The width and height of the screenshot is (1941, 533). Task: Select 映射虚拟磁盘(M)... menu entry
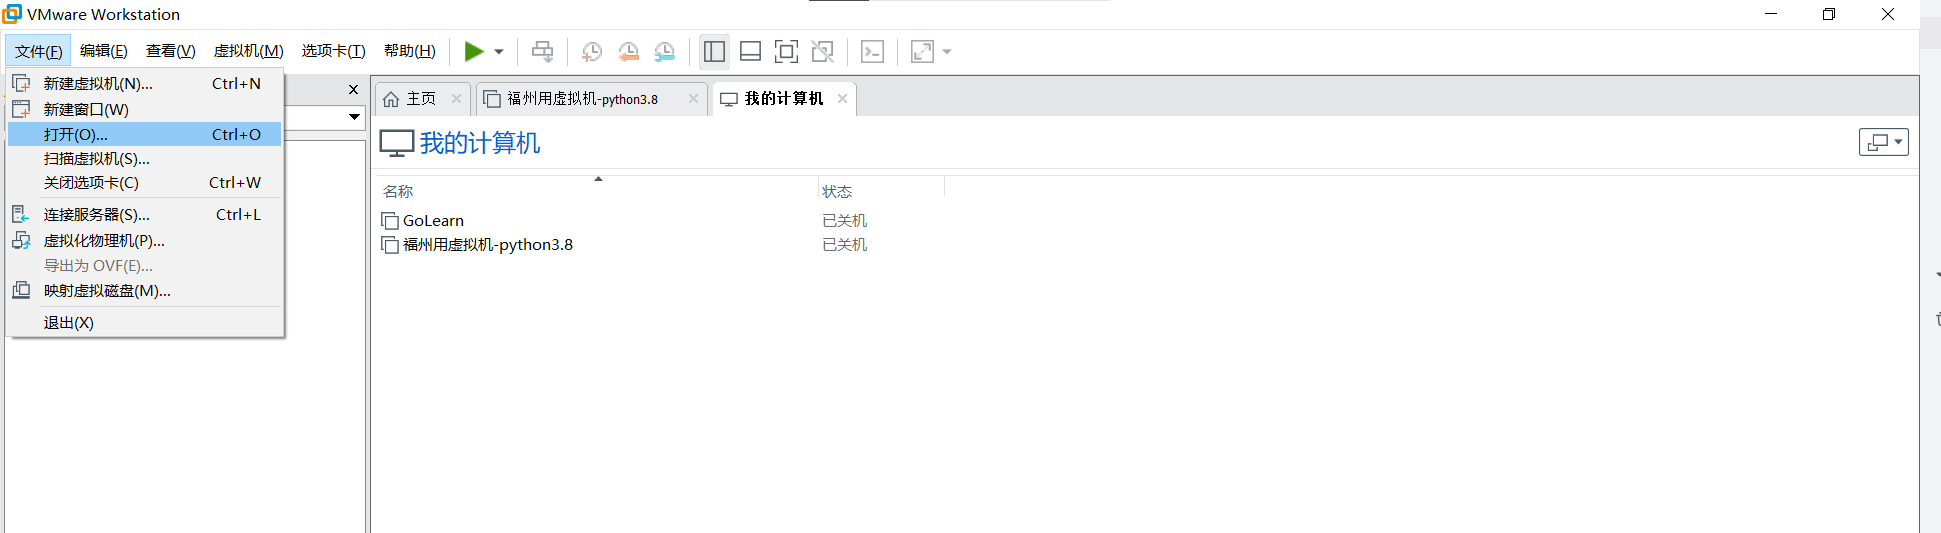[x=145, y=291]
